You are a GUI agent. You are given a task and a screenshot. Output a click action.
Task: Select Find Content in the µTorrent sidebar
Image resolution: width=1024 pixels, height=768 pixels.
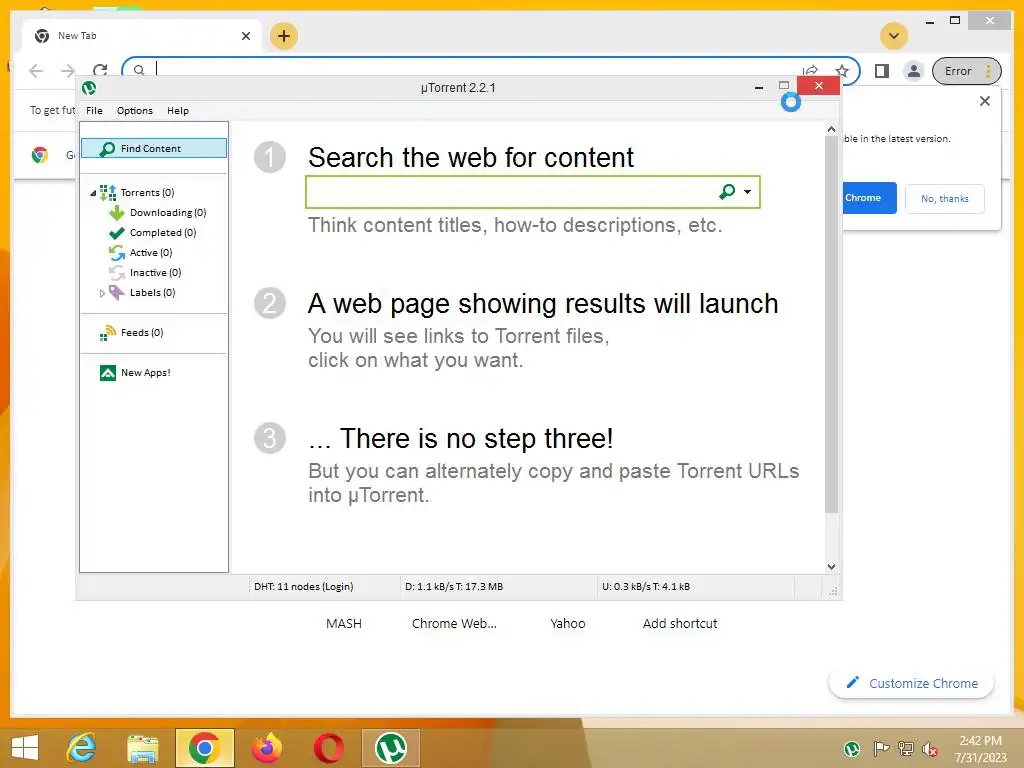(x=153, y=148)
